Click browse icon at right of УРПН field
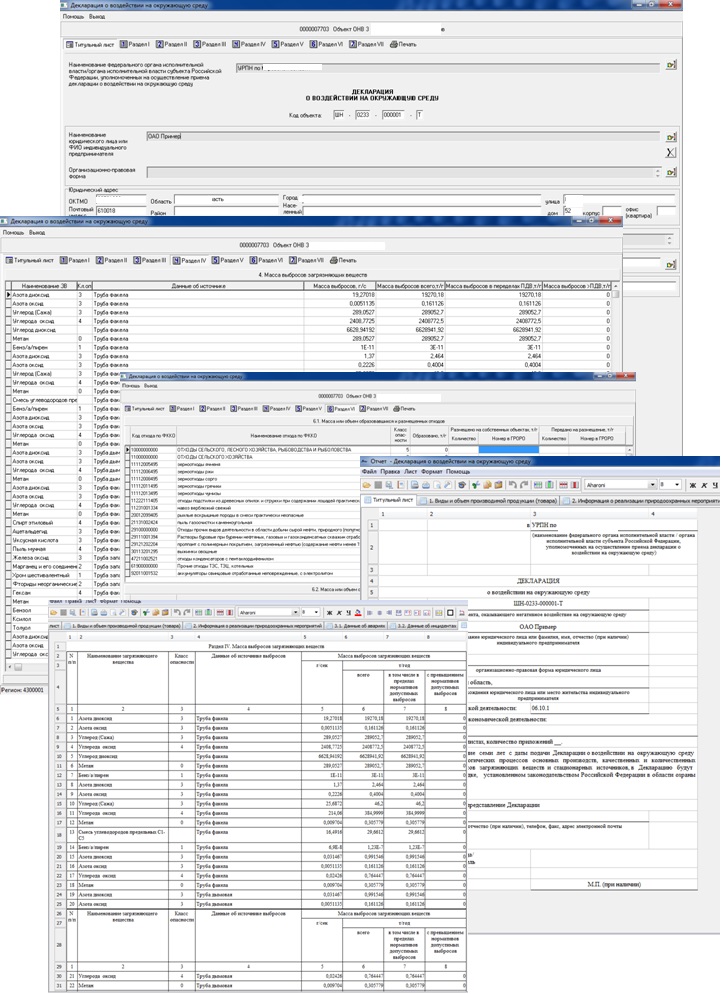 (671, 66)
